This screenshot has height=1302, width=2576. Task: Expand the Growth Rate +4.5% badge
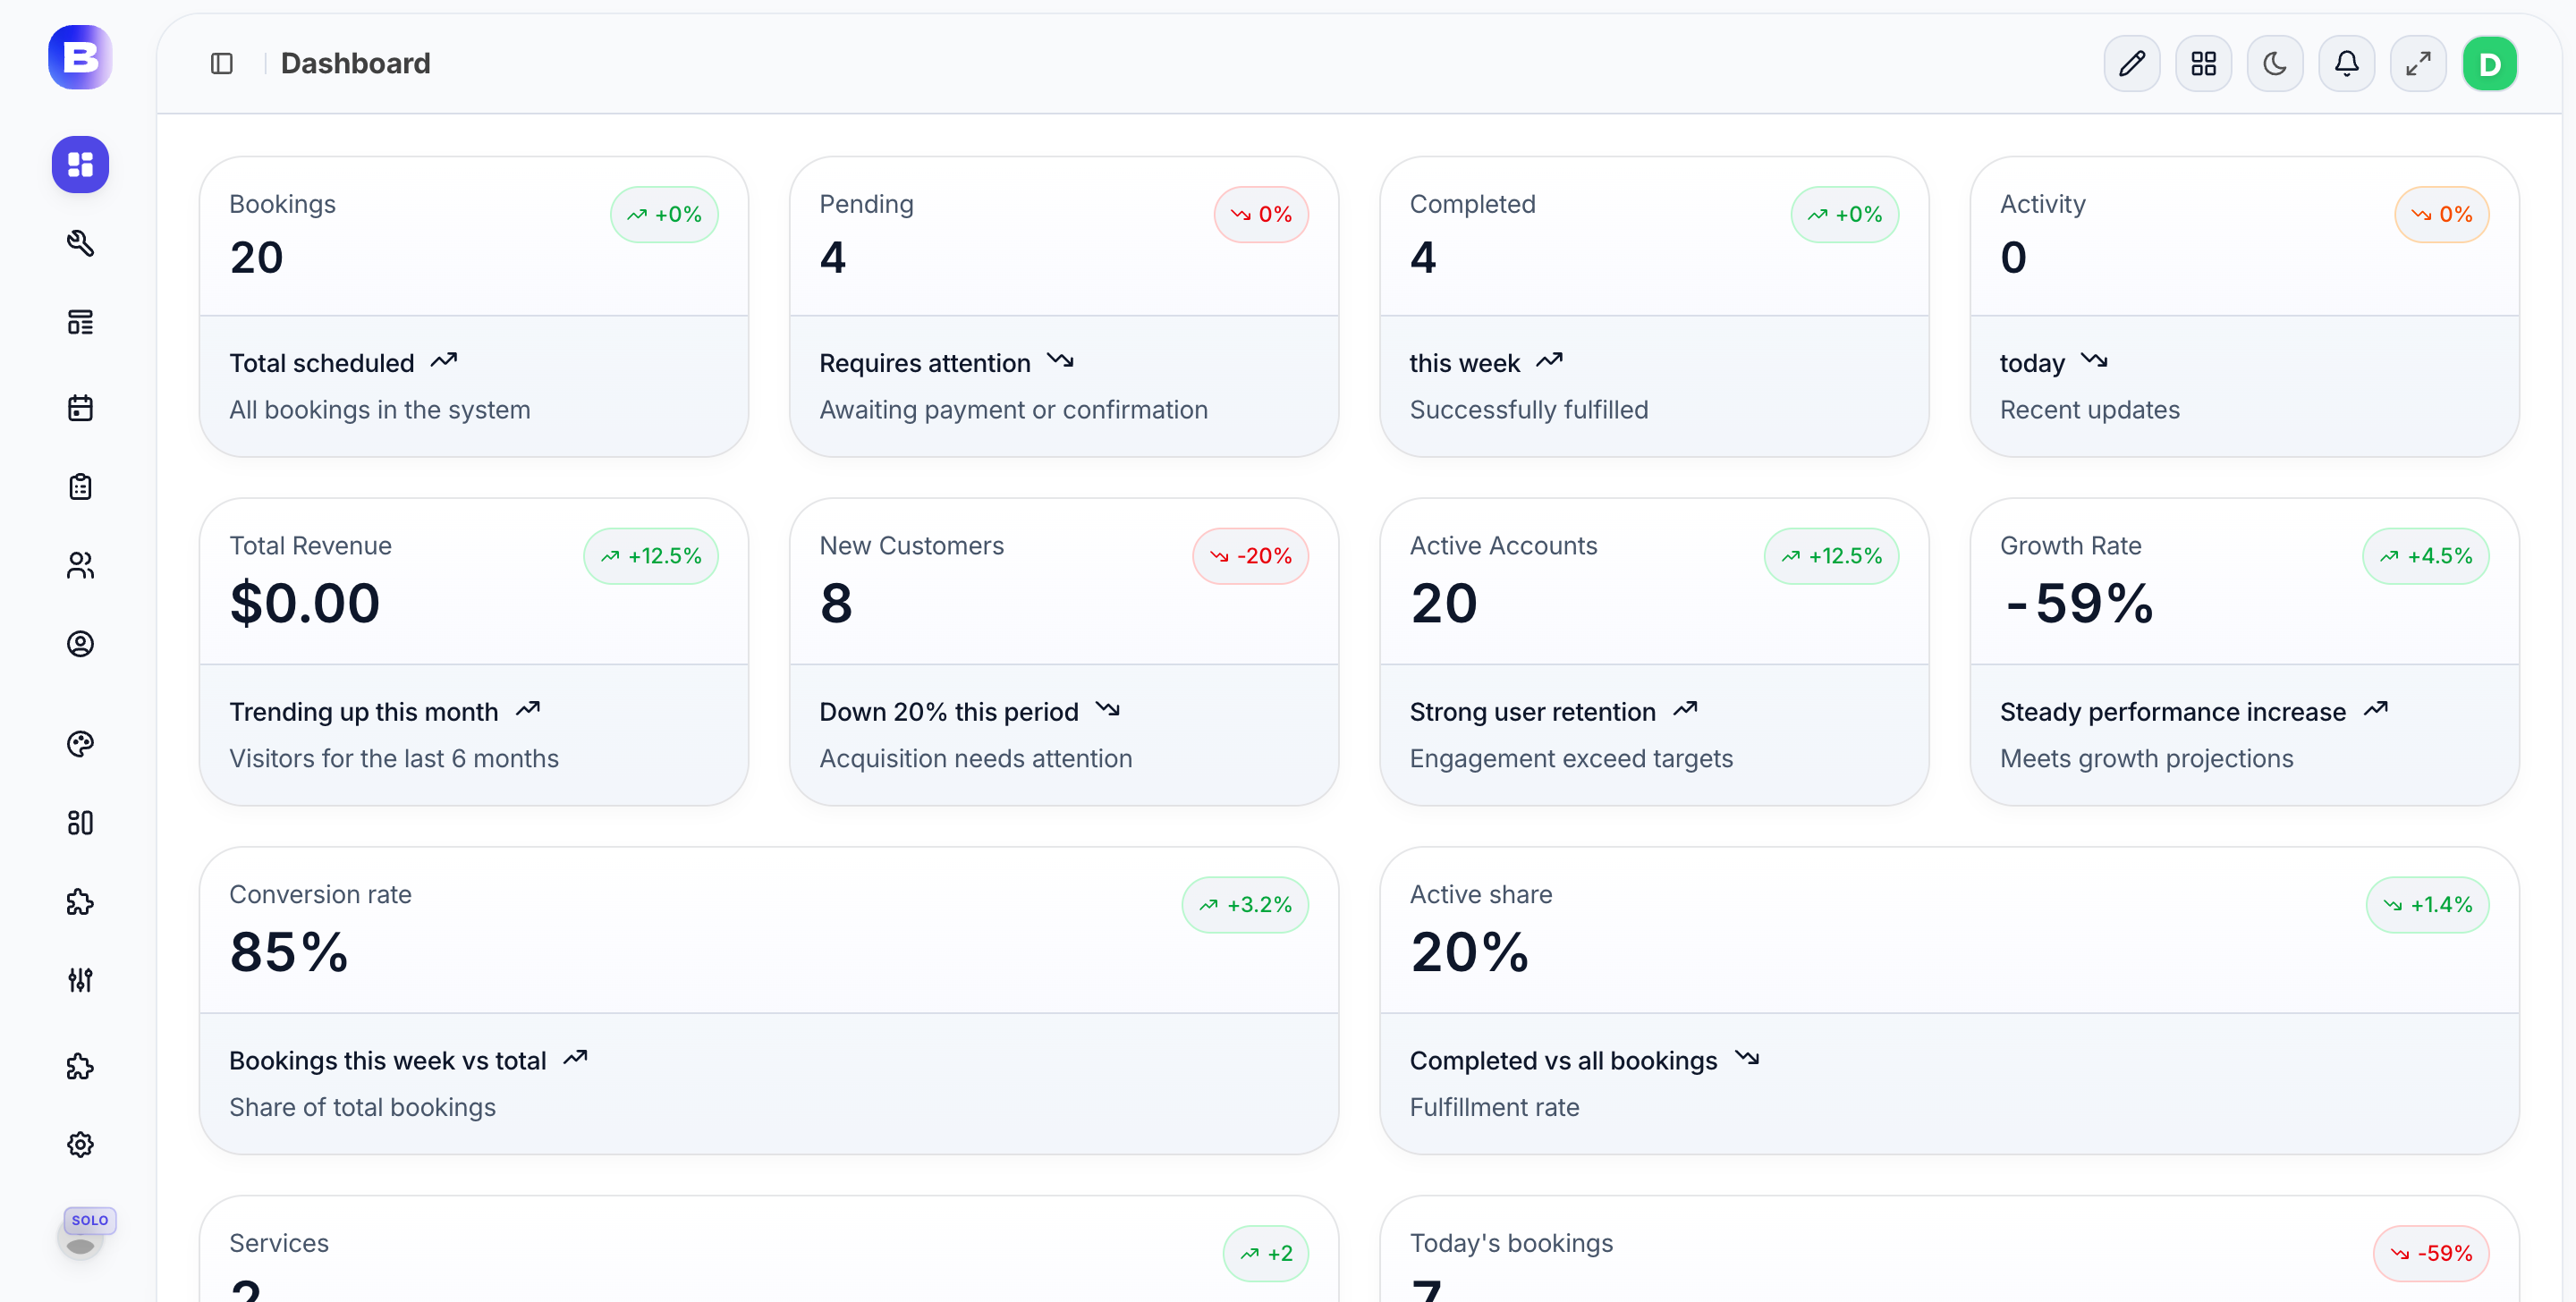2426,556
